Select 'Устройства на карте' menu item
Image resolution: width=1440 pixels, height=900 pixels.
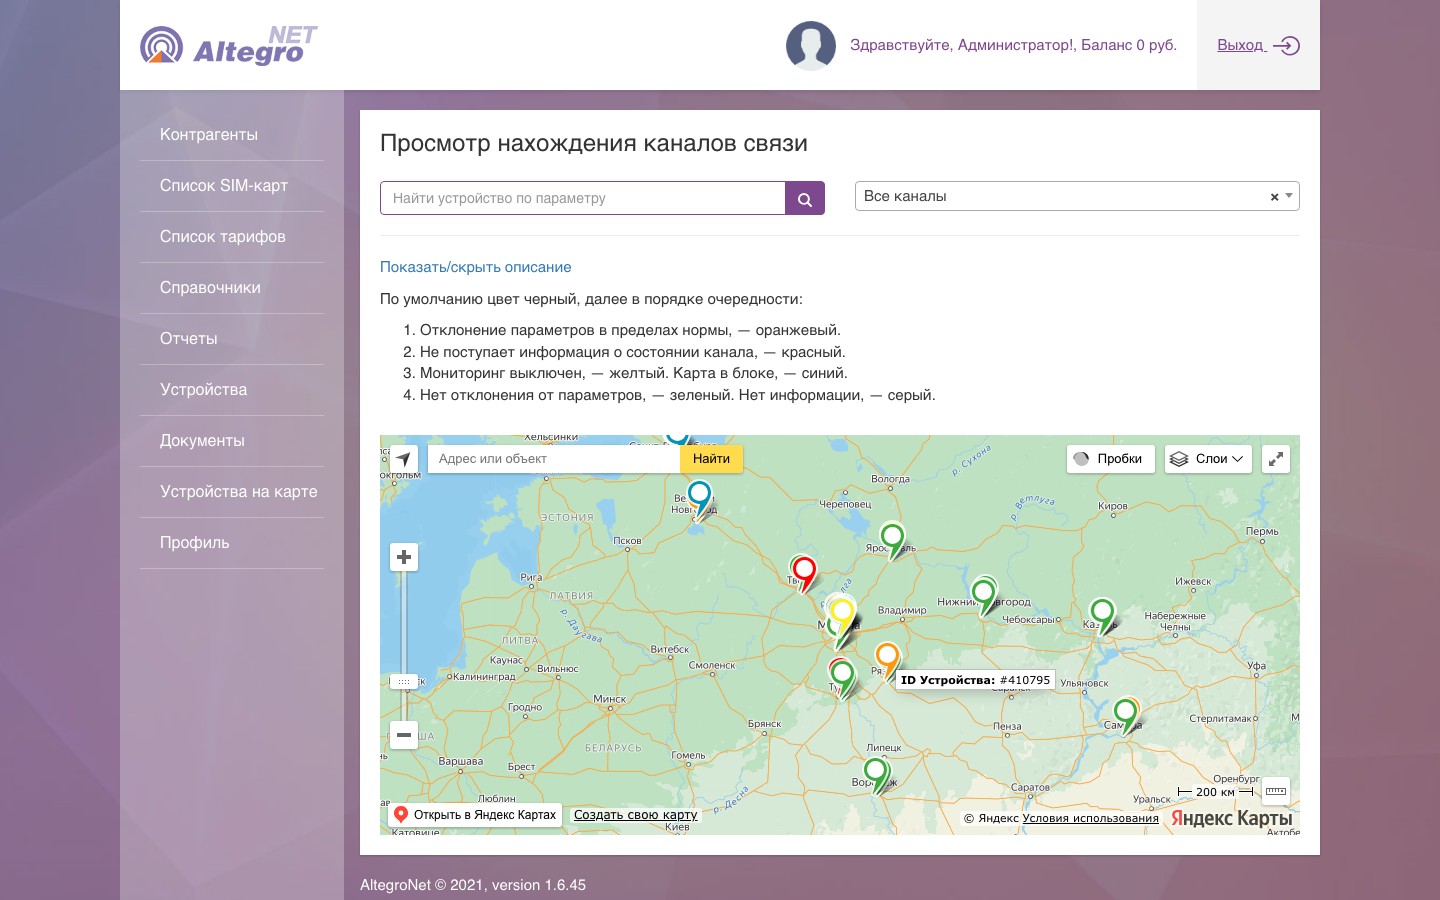[239, 492]
